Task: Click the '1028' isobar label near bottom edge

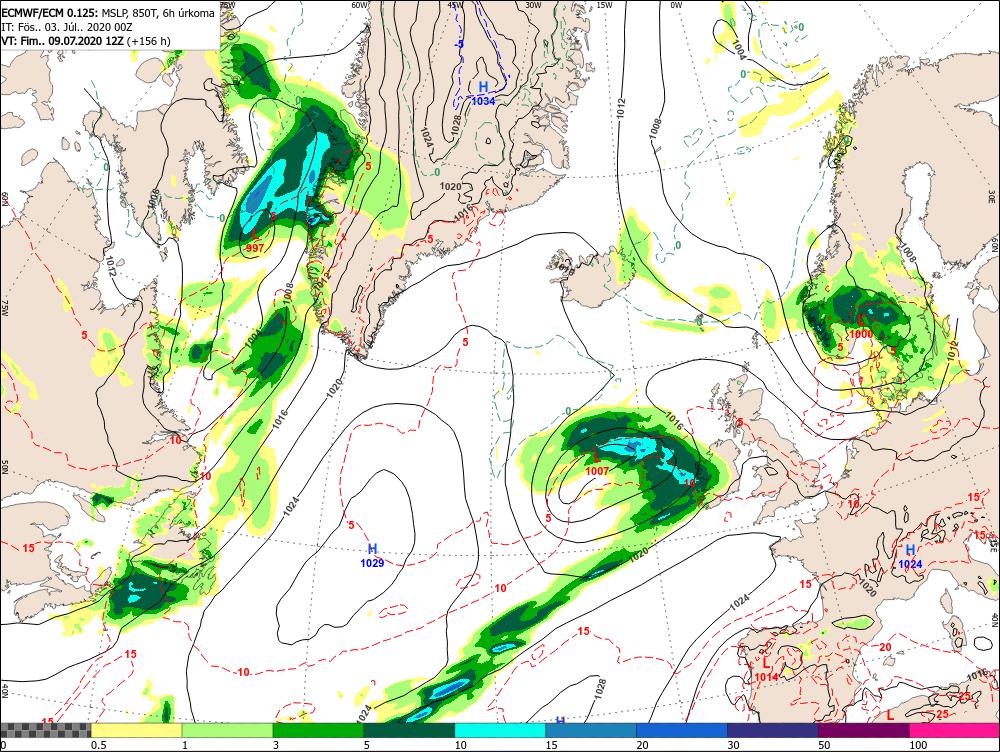Action: 600,689
